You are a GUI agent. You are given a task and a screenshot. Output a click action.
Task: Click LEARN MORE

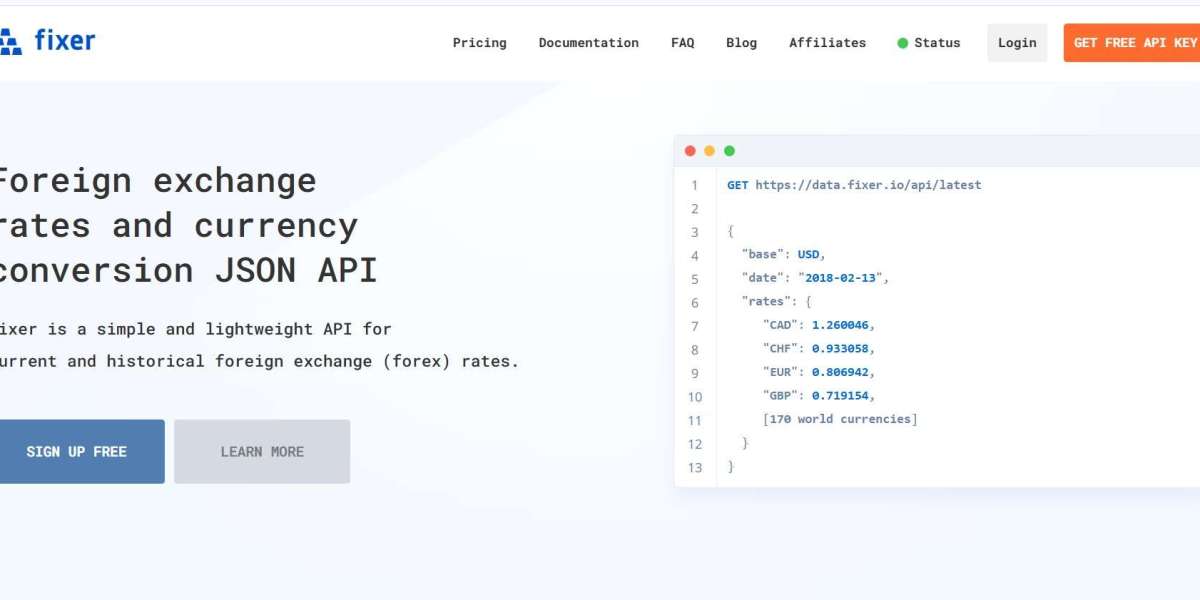(x=262, y=451)
